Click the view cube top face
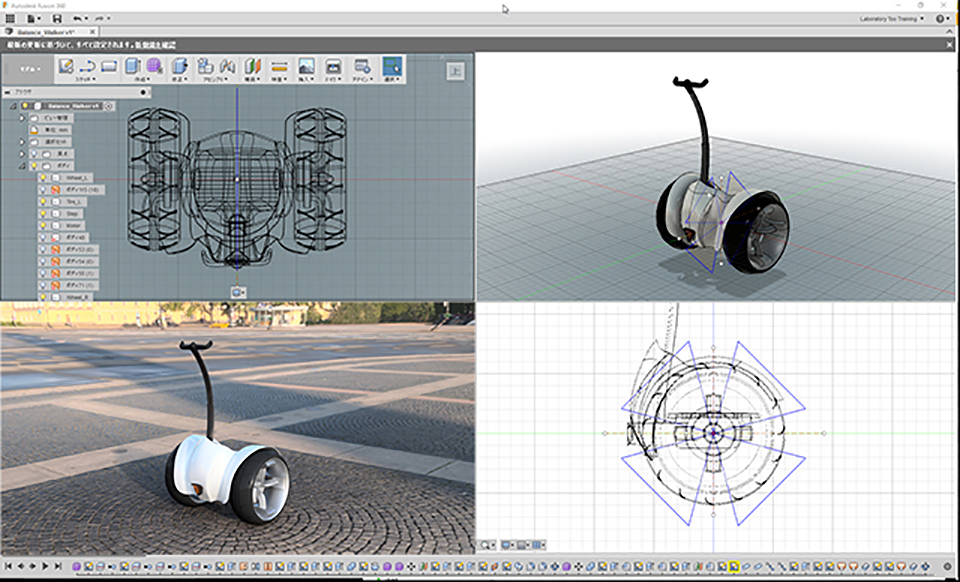The image size is (960, 582). tap(455, 70)
